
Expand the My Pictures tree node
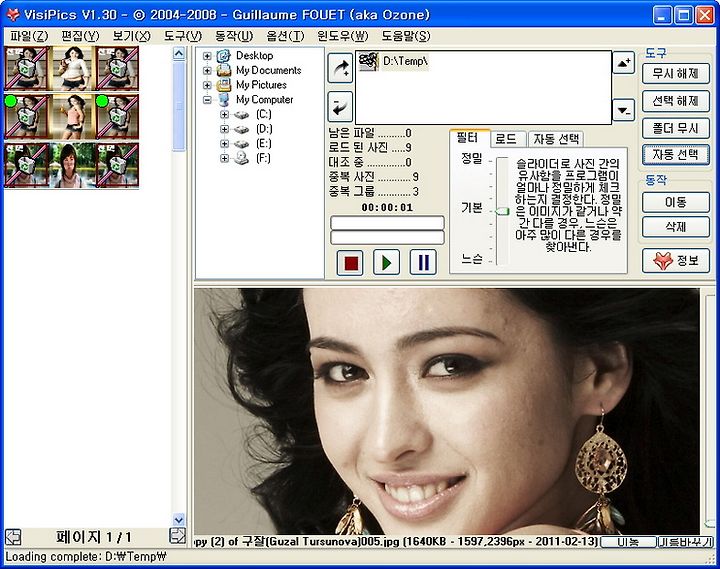click(207, 85)
